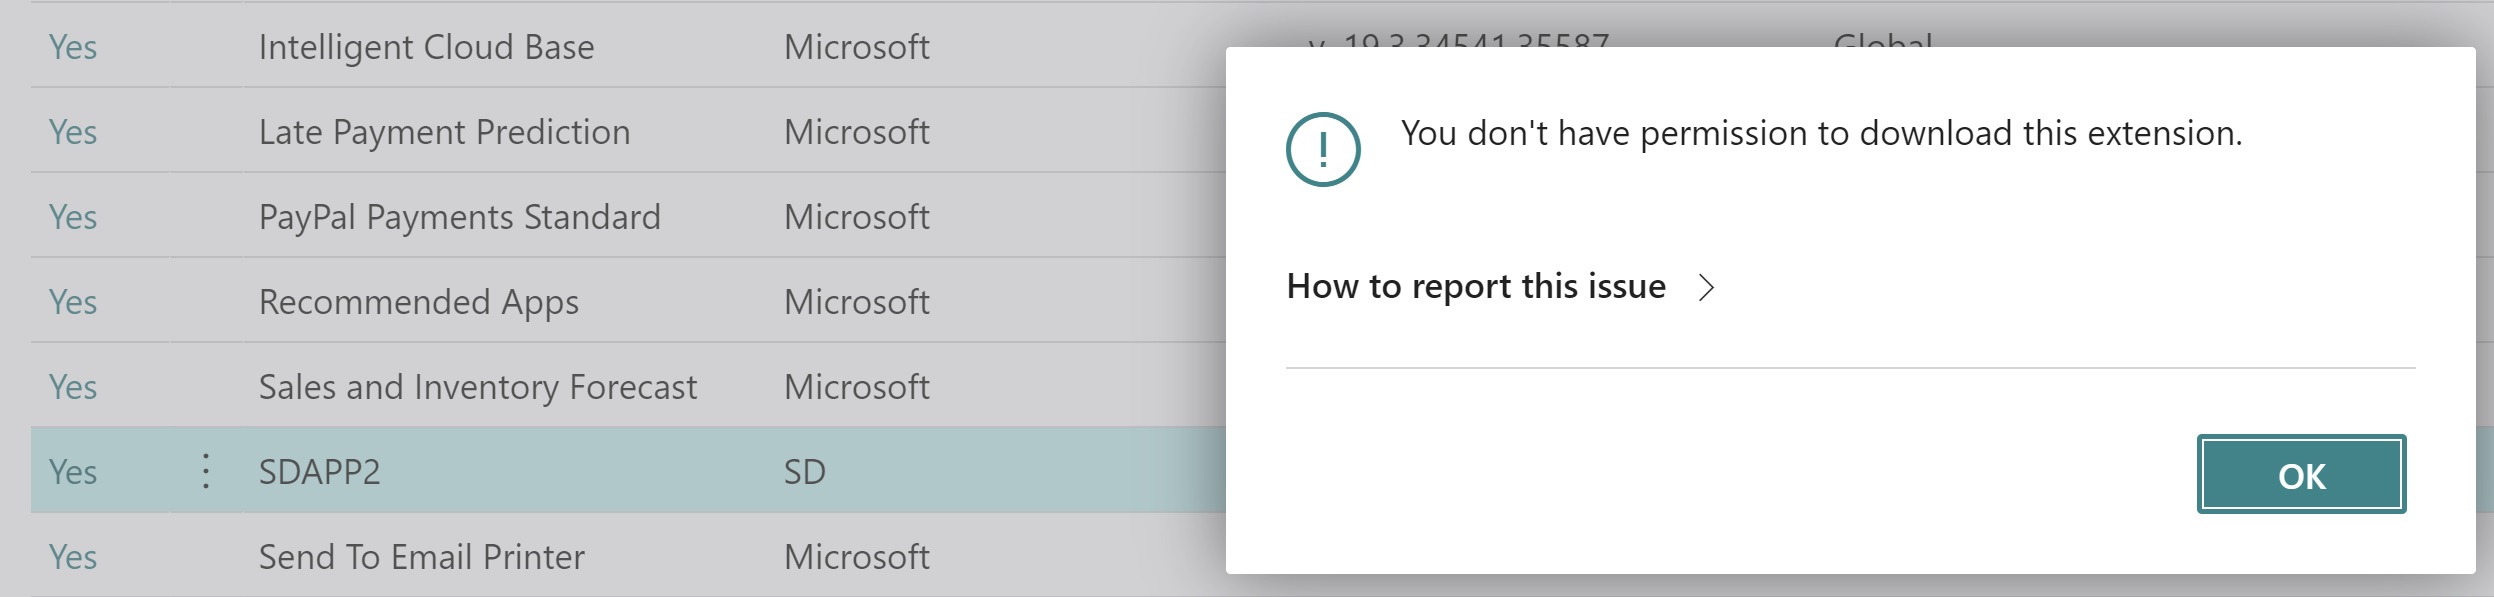Click the chevron next to How to report this issue
The width and height of the screenshot is (2494, 597).
coord(1706,288)
